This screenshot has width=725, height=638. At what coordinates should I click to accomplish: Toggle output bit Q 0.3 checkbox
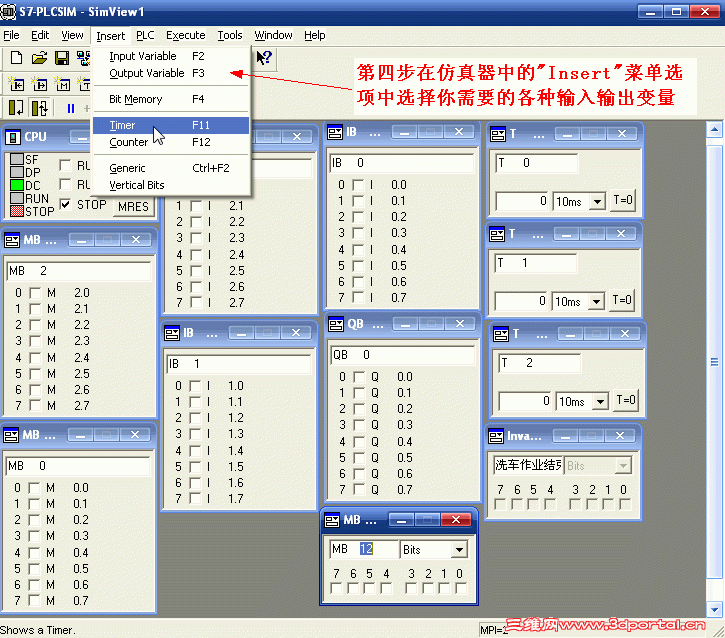click(x=359, y=425)
